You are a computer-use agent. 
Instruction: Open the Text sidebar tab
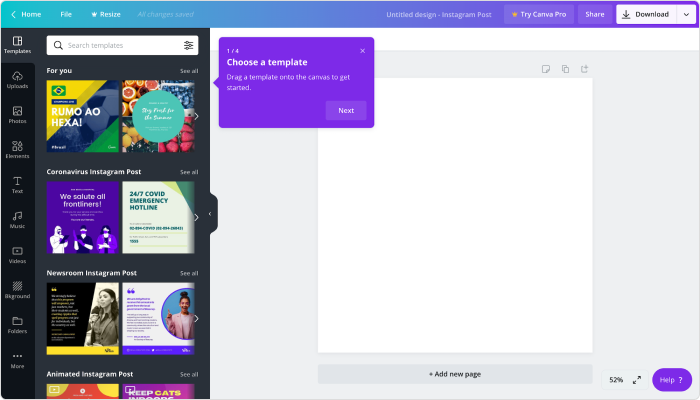(17, 185)
